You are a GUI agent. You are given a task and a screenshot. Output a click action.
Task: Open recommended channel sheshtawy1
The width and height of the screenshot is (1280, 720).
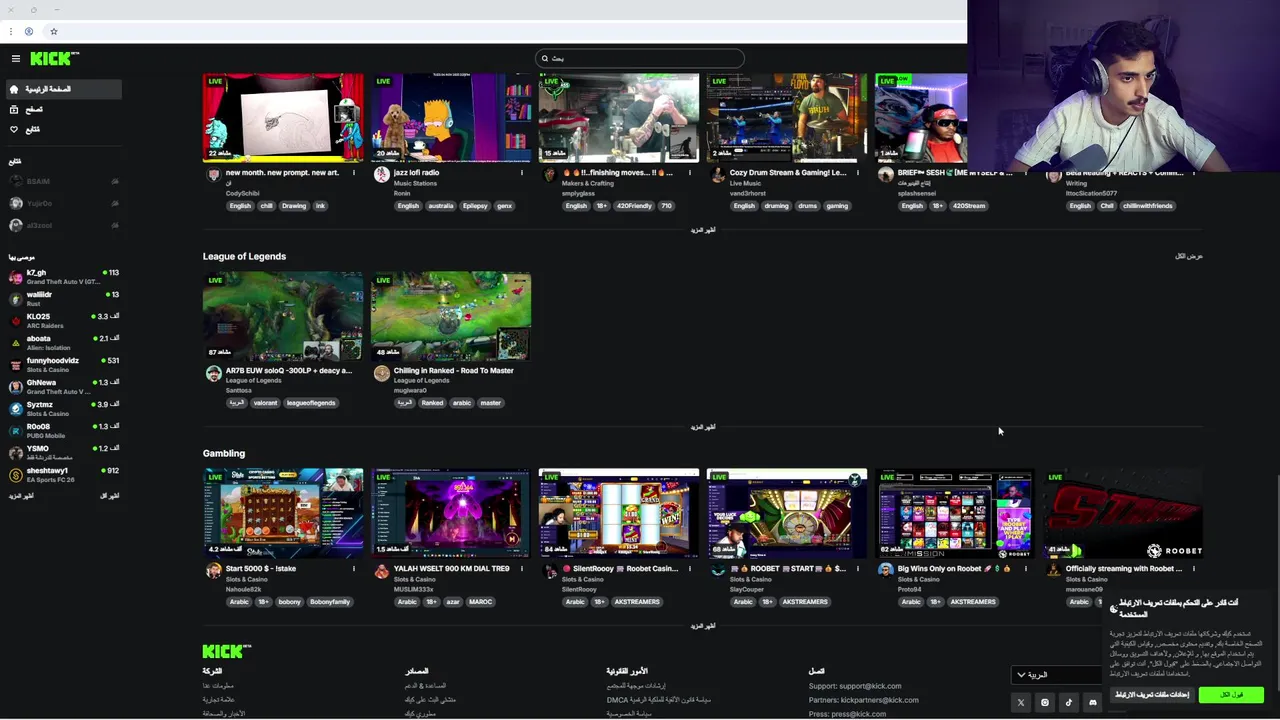64,474
